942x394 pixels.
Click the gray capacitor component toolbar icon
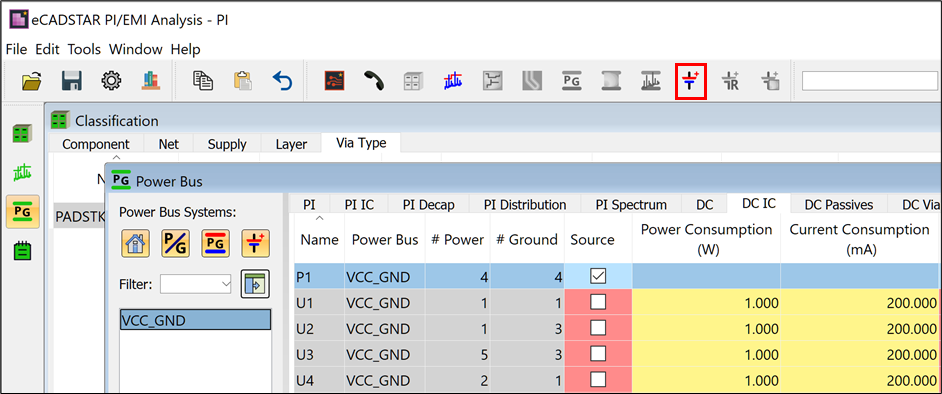(x=770, y=80)
